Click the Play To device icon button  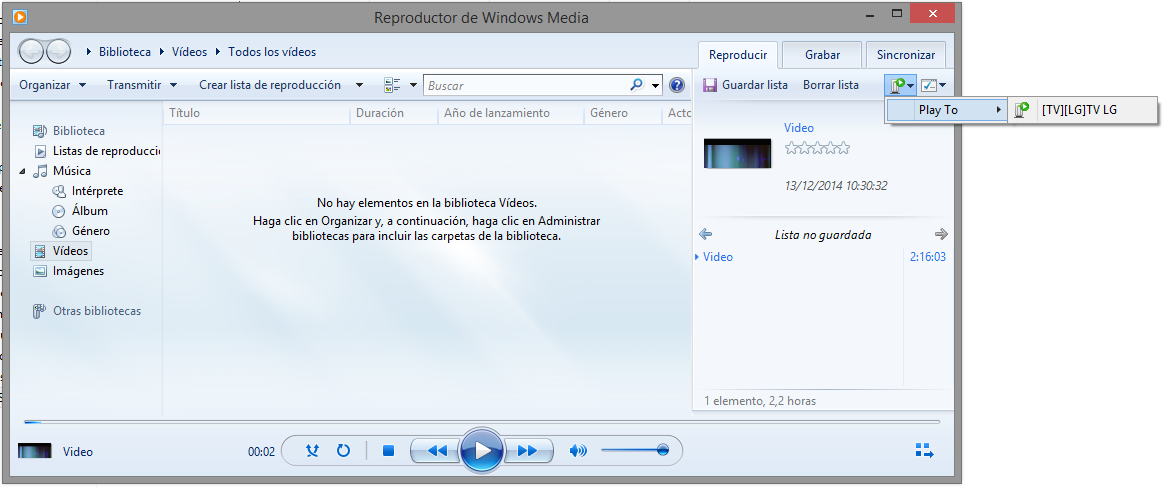(898, 85)
